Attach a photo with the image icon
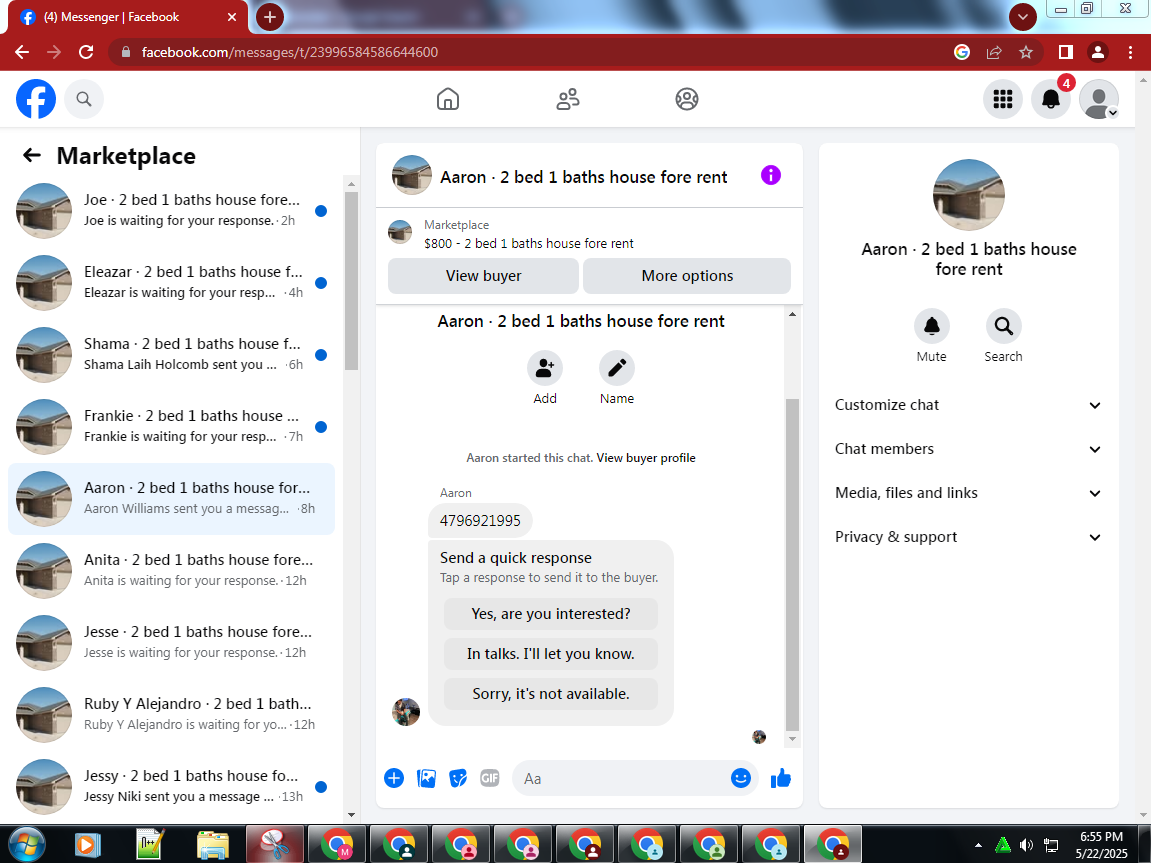The height and width of the screenshot is (863, 1151). click(426, 778)
